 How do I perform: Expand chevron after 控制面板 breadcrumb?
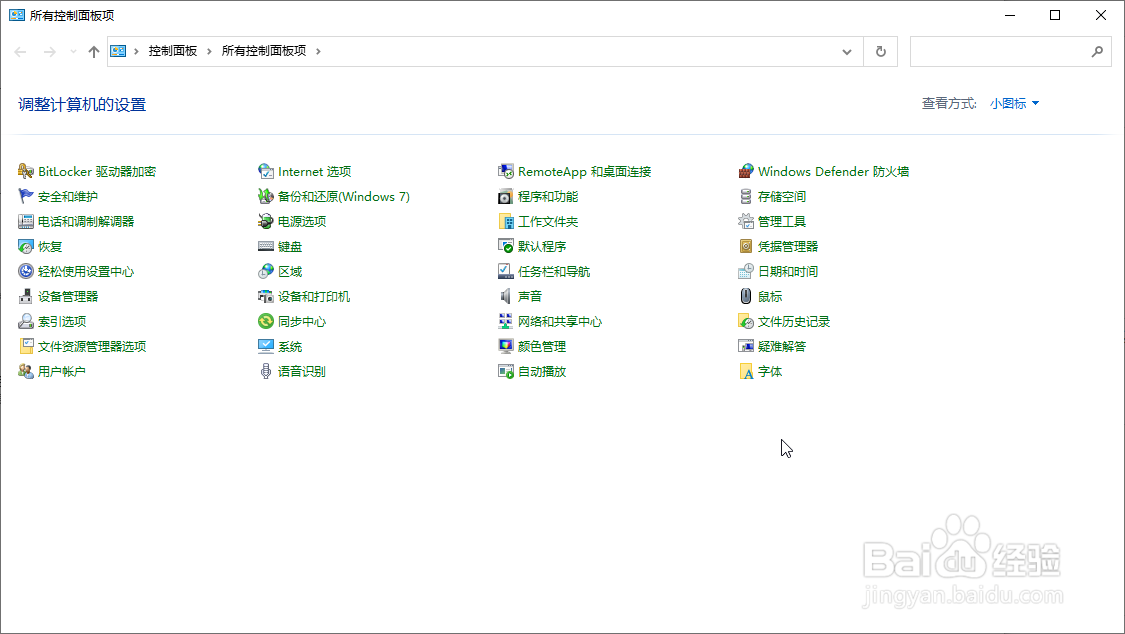point(209,51)
